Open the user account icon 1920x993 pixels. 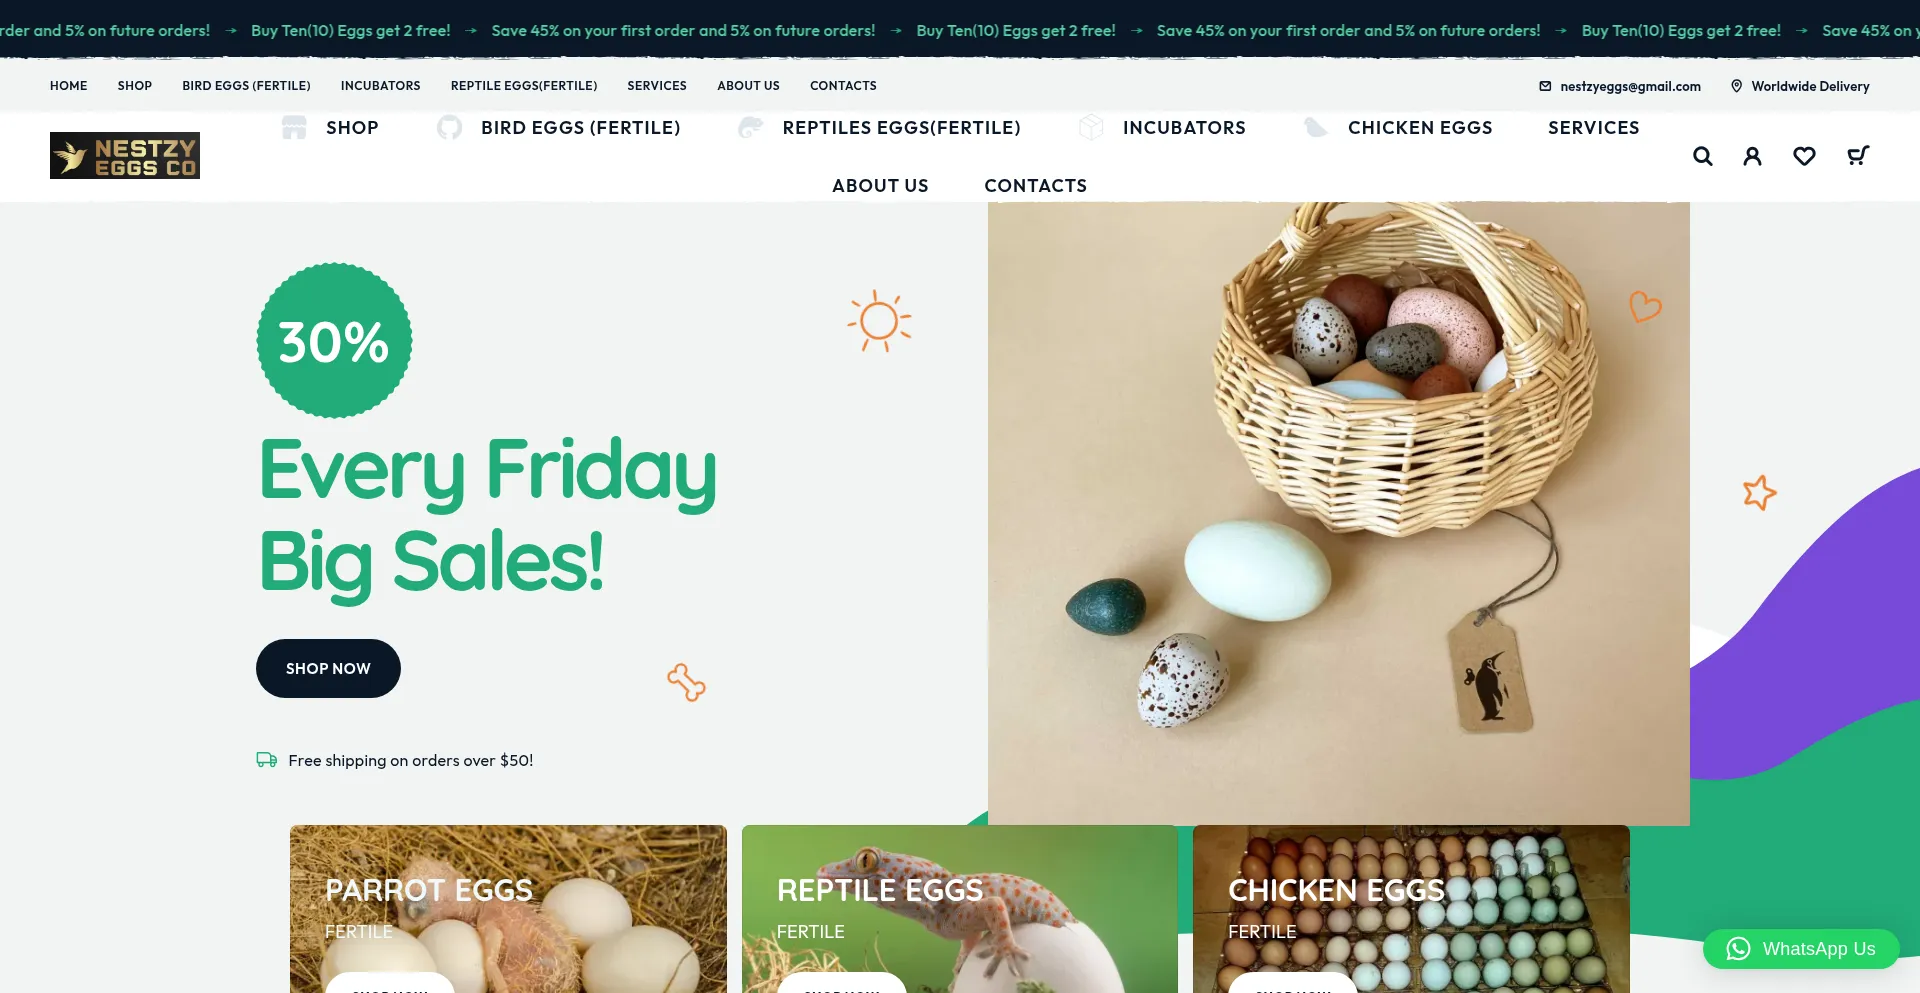click(x=1752, y=156)
